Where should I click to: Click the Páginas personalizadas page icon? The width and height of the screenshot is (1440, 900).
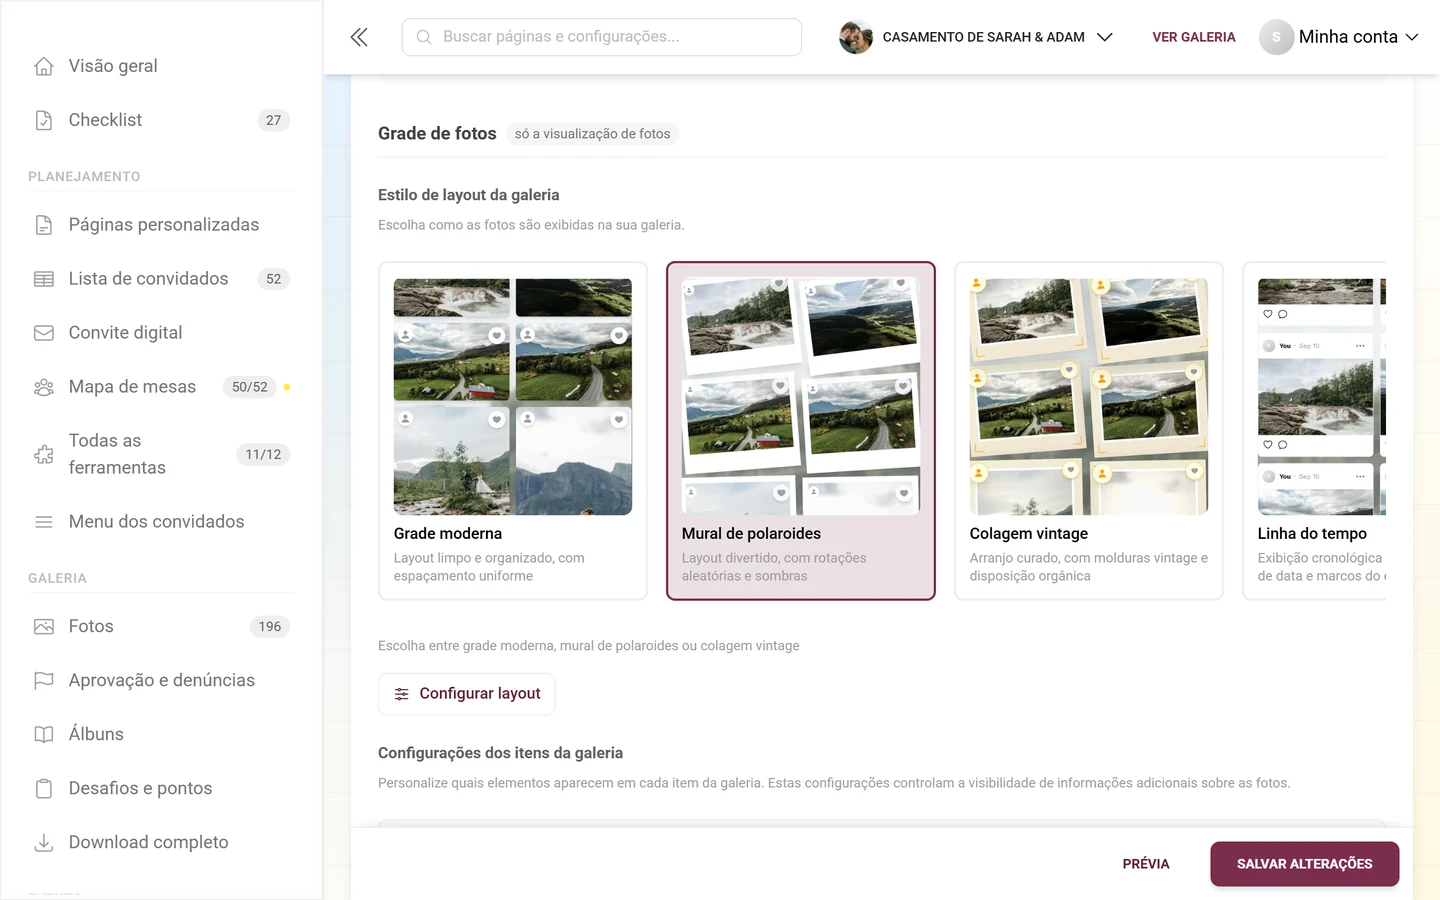pyautogui.click(x=44, y=225)
